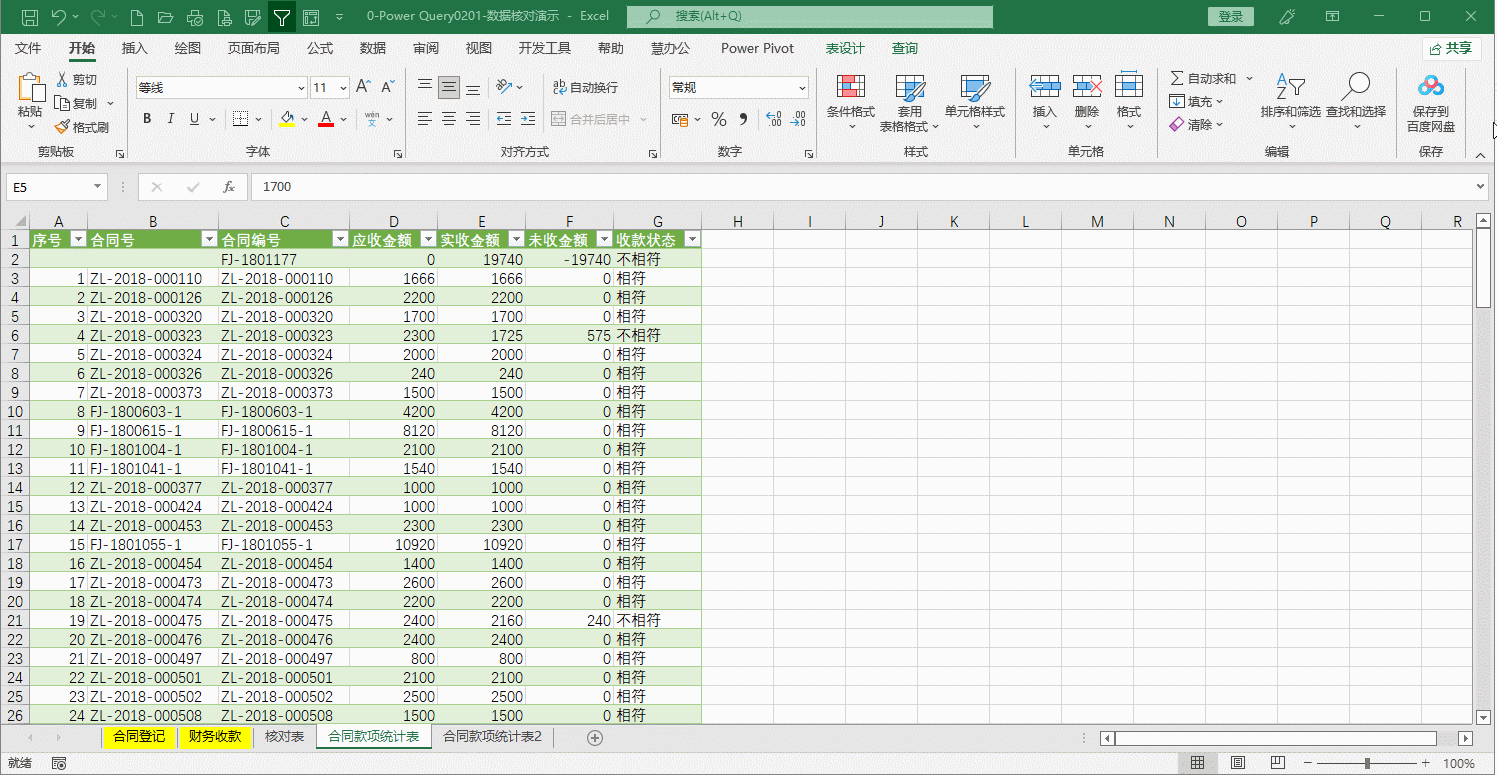Open 单元格样式 cell styles

click(x=975, y=102)
